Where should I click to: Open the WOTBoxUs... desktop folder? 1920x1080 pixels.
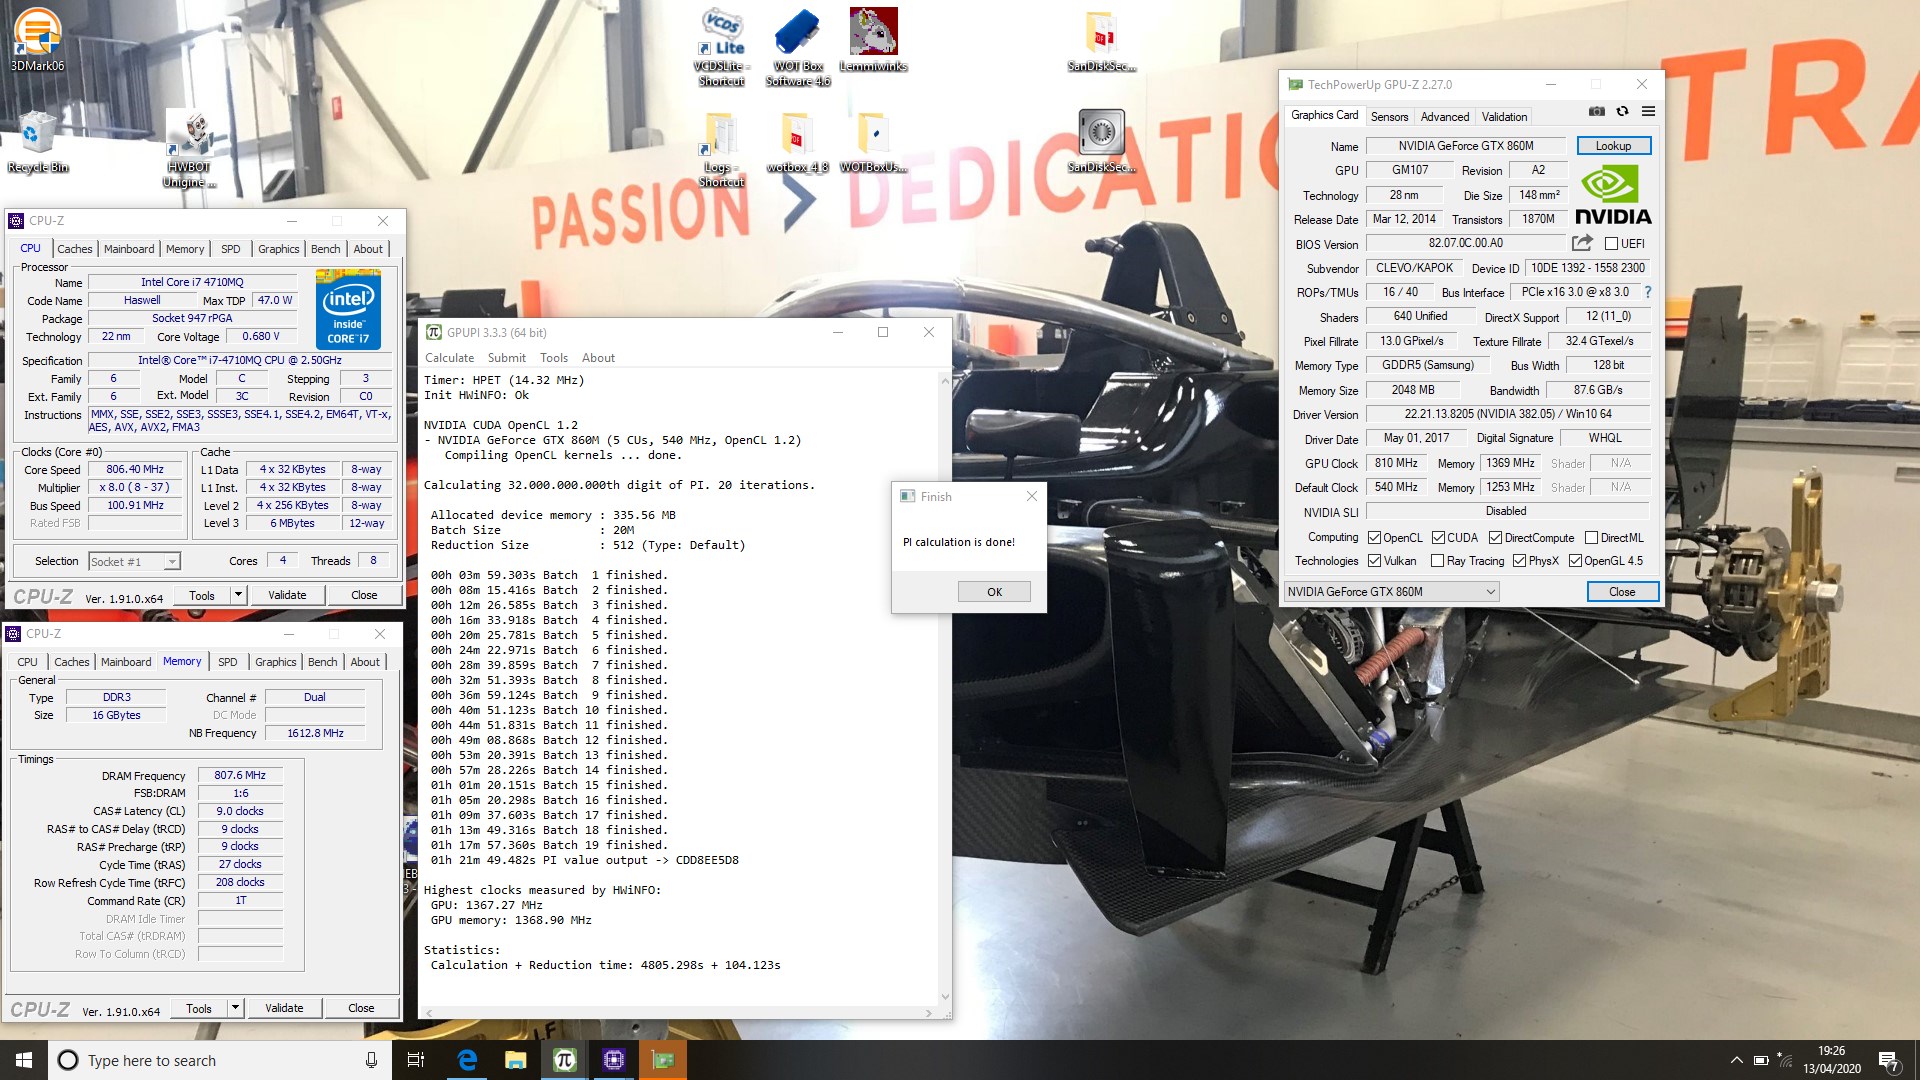pyautogui.click(x=873, y=142)
